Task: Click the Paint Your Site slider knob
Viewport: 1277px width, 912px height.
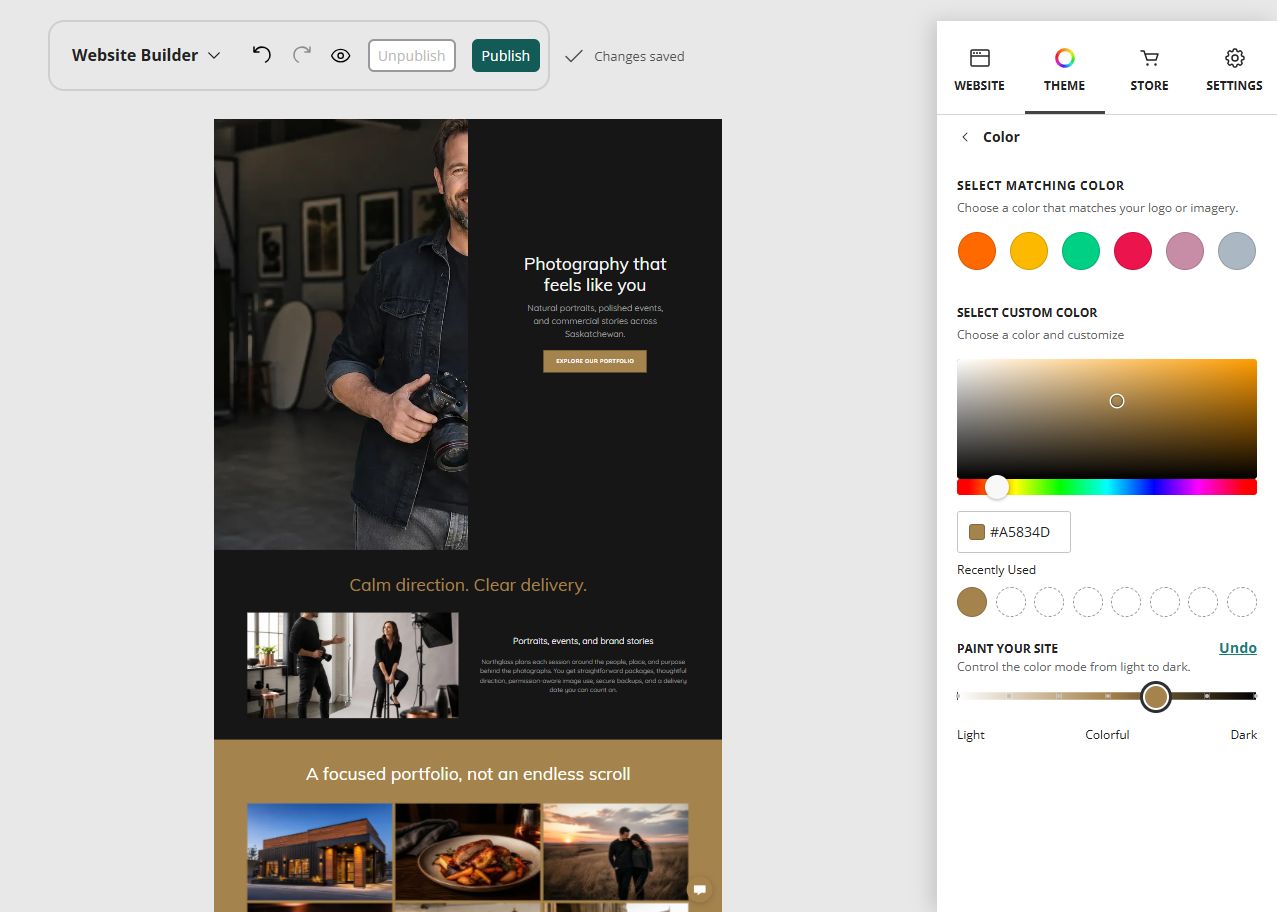Action: point(1156,696)
